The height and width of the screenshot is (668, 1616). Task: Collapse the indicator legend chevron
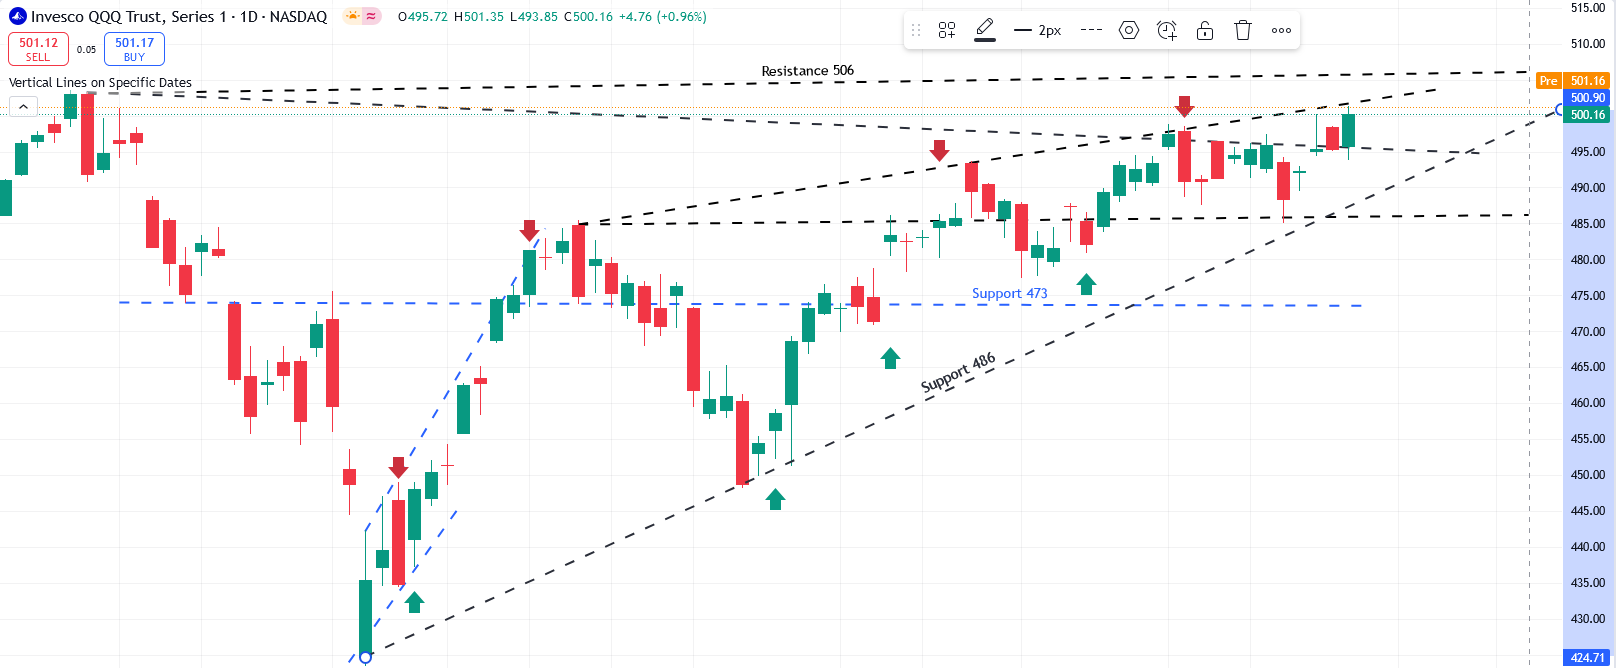click(x=23, y=106)
